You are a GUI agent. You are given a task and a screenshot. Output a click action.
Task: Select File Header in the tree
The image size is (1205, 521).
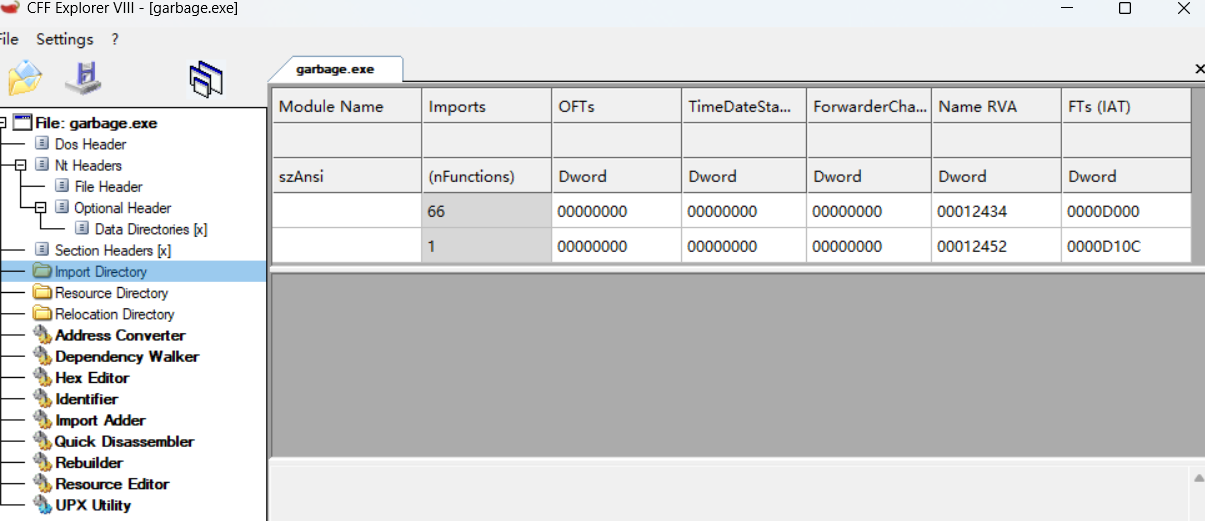109,186
